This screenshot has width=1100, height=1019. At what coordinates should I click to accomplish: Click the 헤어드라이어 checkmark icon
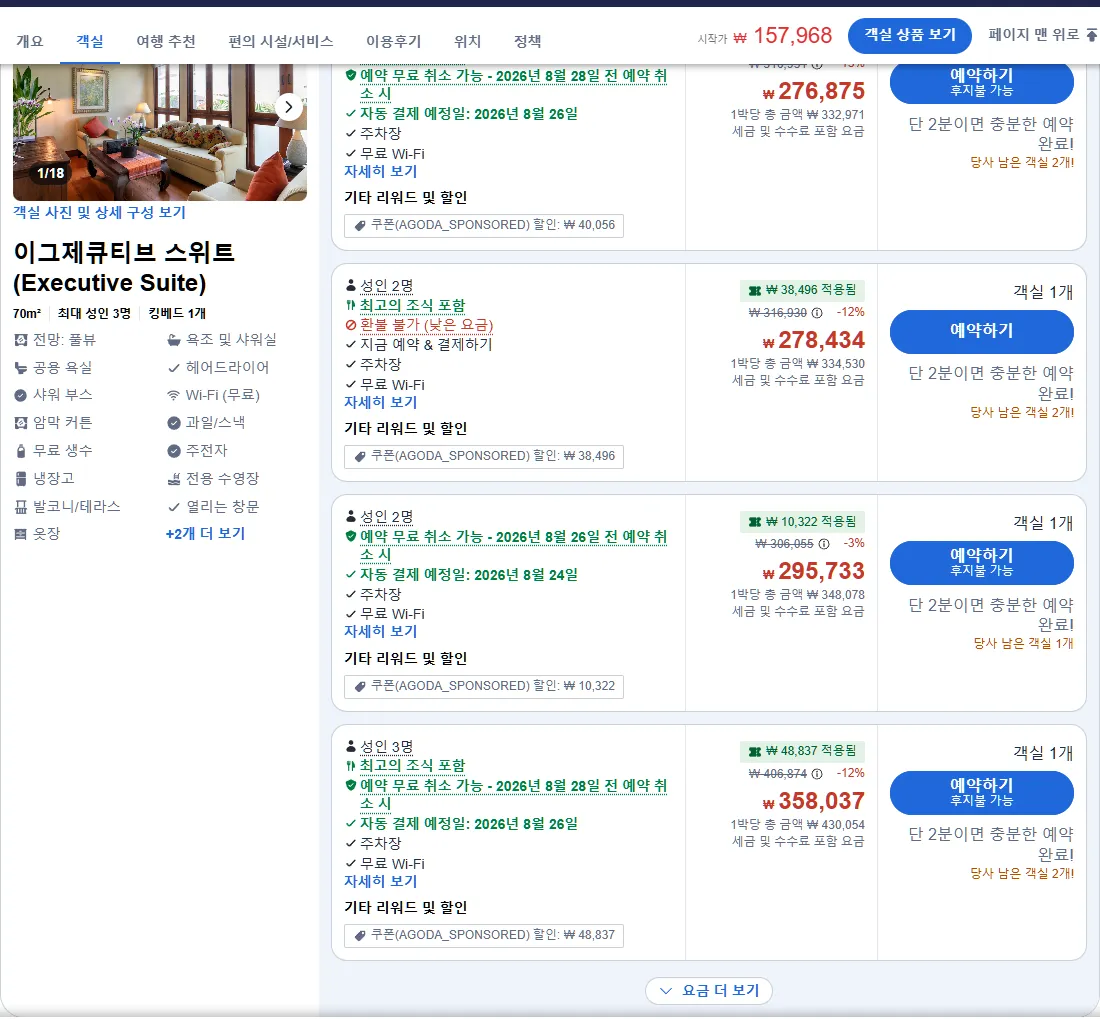click(x=174, y=367)
